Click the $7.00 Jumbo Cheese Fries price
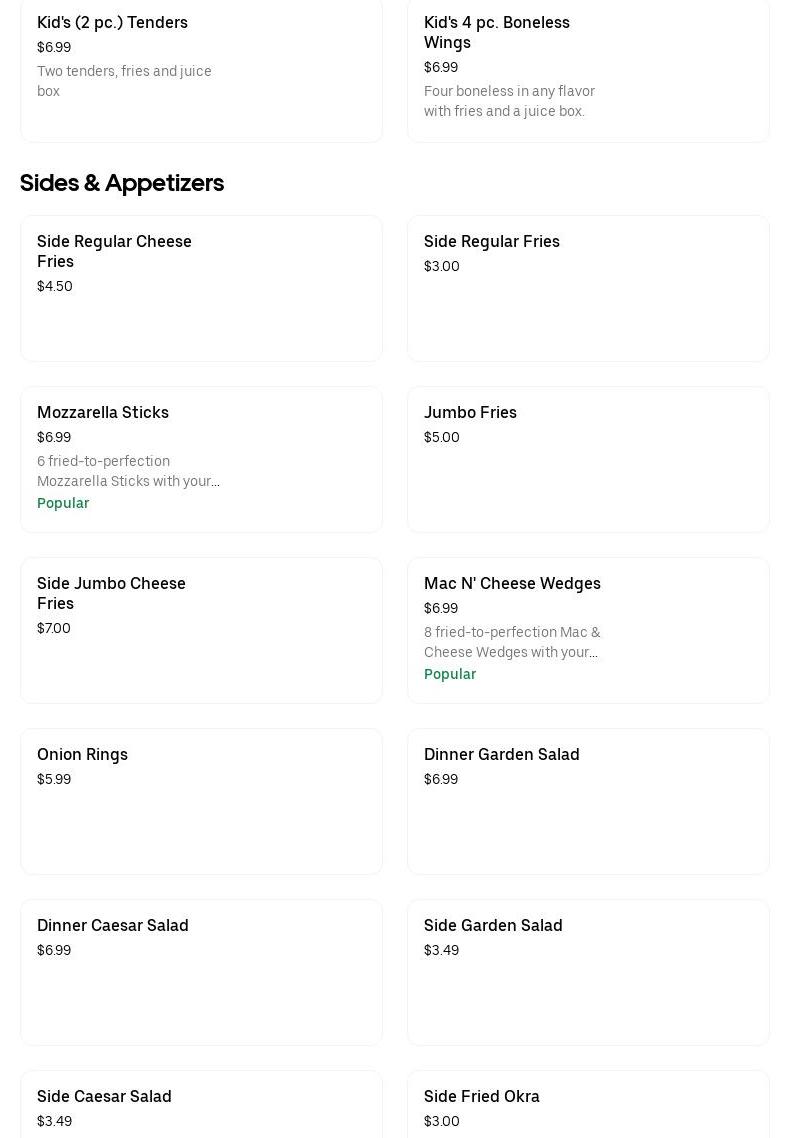 [54, 628]
